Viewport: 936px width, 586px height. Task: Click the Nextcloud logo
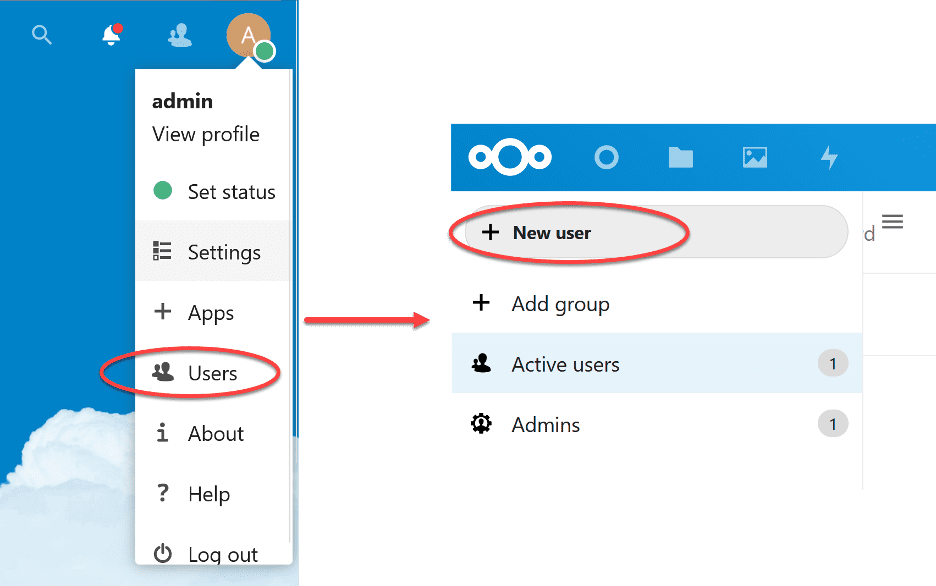[x=510, y=157]
